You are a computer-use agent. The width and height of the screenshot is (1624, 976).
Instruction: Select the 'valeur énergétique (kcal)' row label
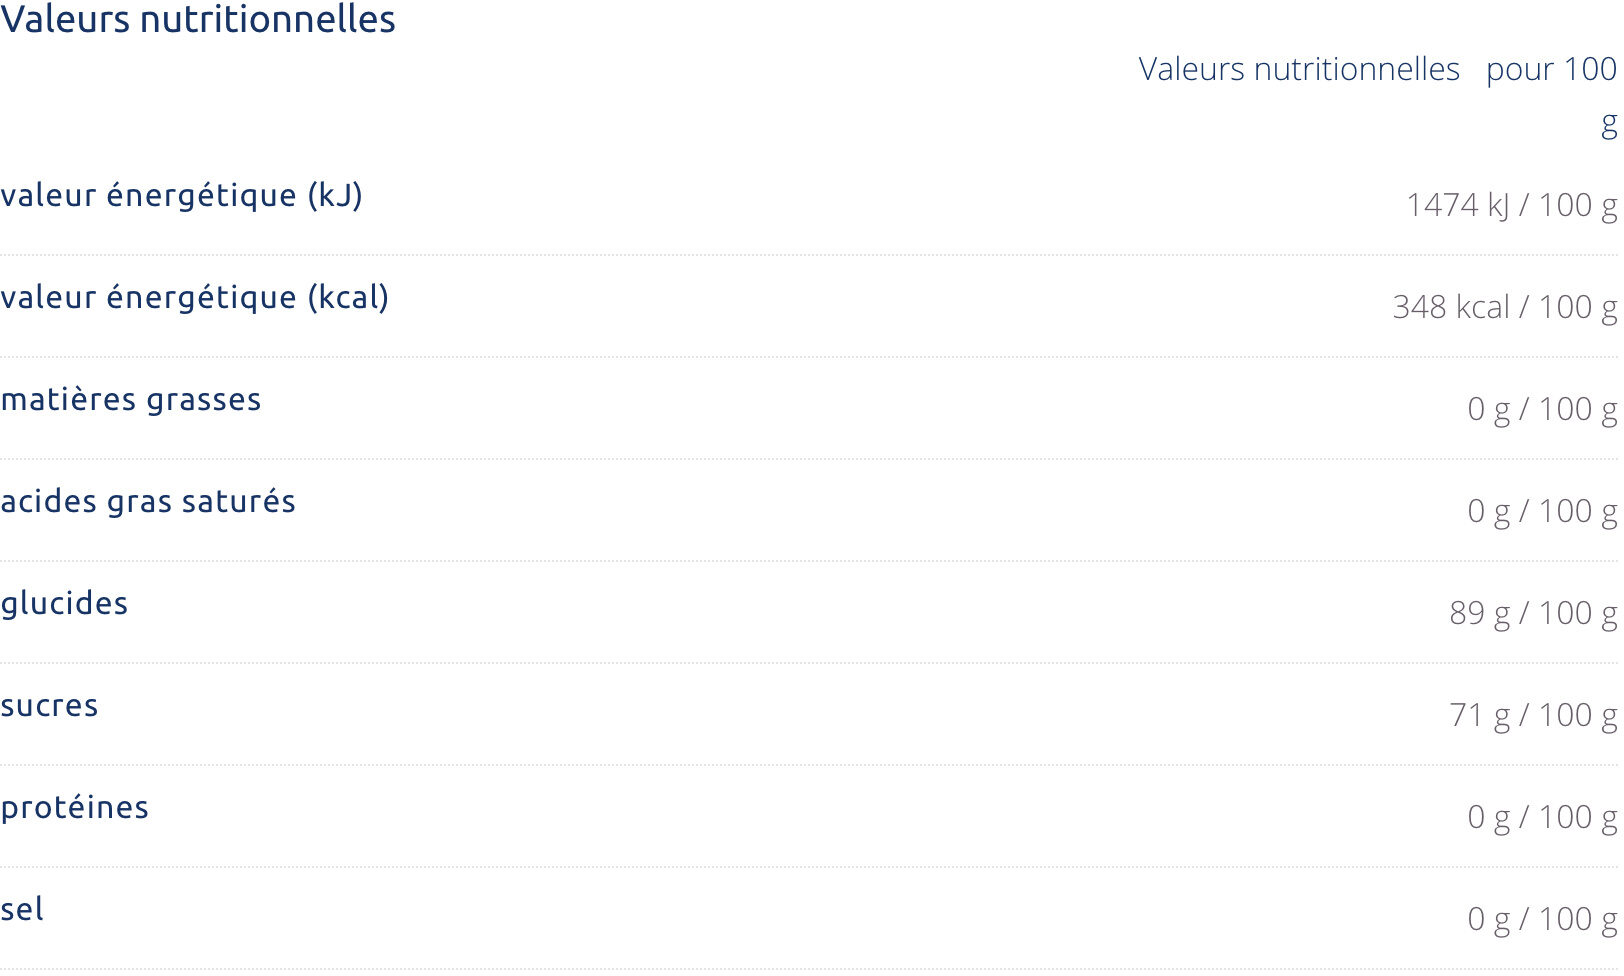[x=195, y=297]
